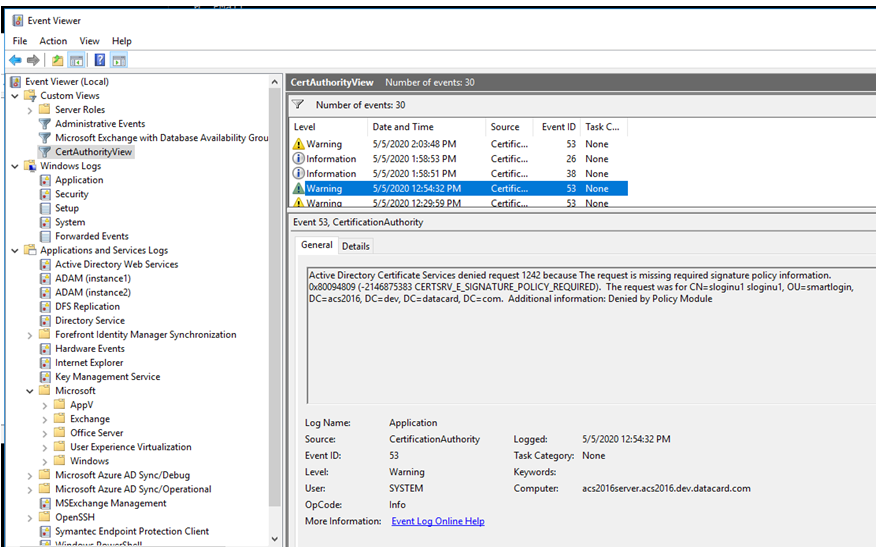Open the Action menu
Viewport: 876px width, 550px height.
tap(53, 41)
